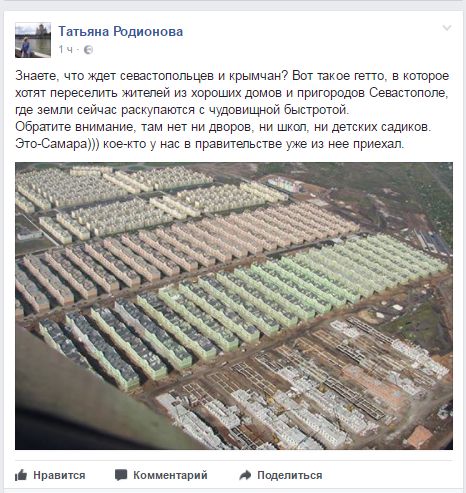Open the aerial housing photo
The image size is (466, 493).
click(x=234, y=306)
